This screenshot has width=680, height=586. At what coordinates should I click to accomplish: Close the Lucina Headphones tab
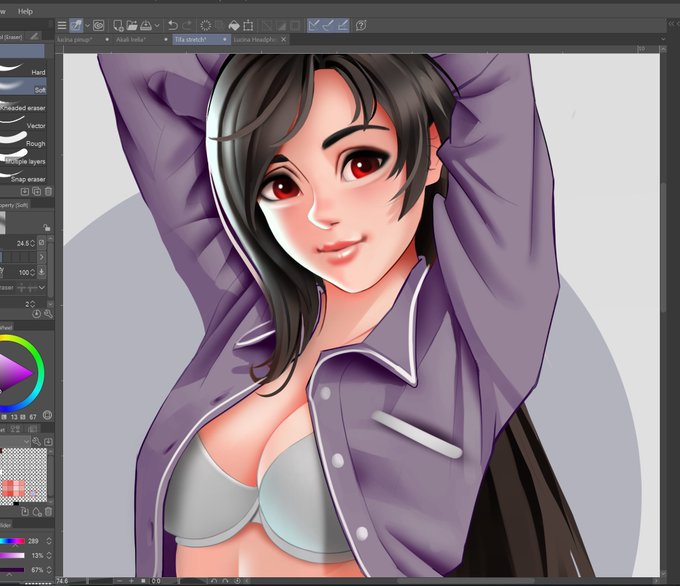click(284, 39)
